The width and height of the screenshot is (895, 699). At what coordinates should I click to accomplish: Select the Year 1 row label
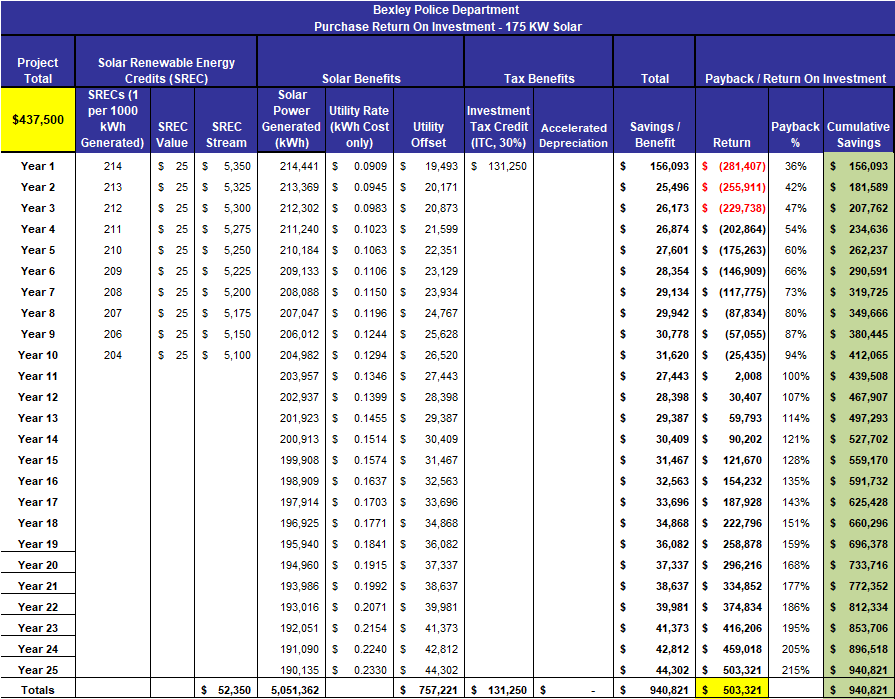[38, 166]
